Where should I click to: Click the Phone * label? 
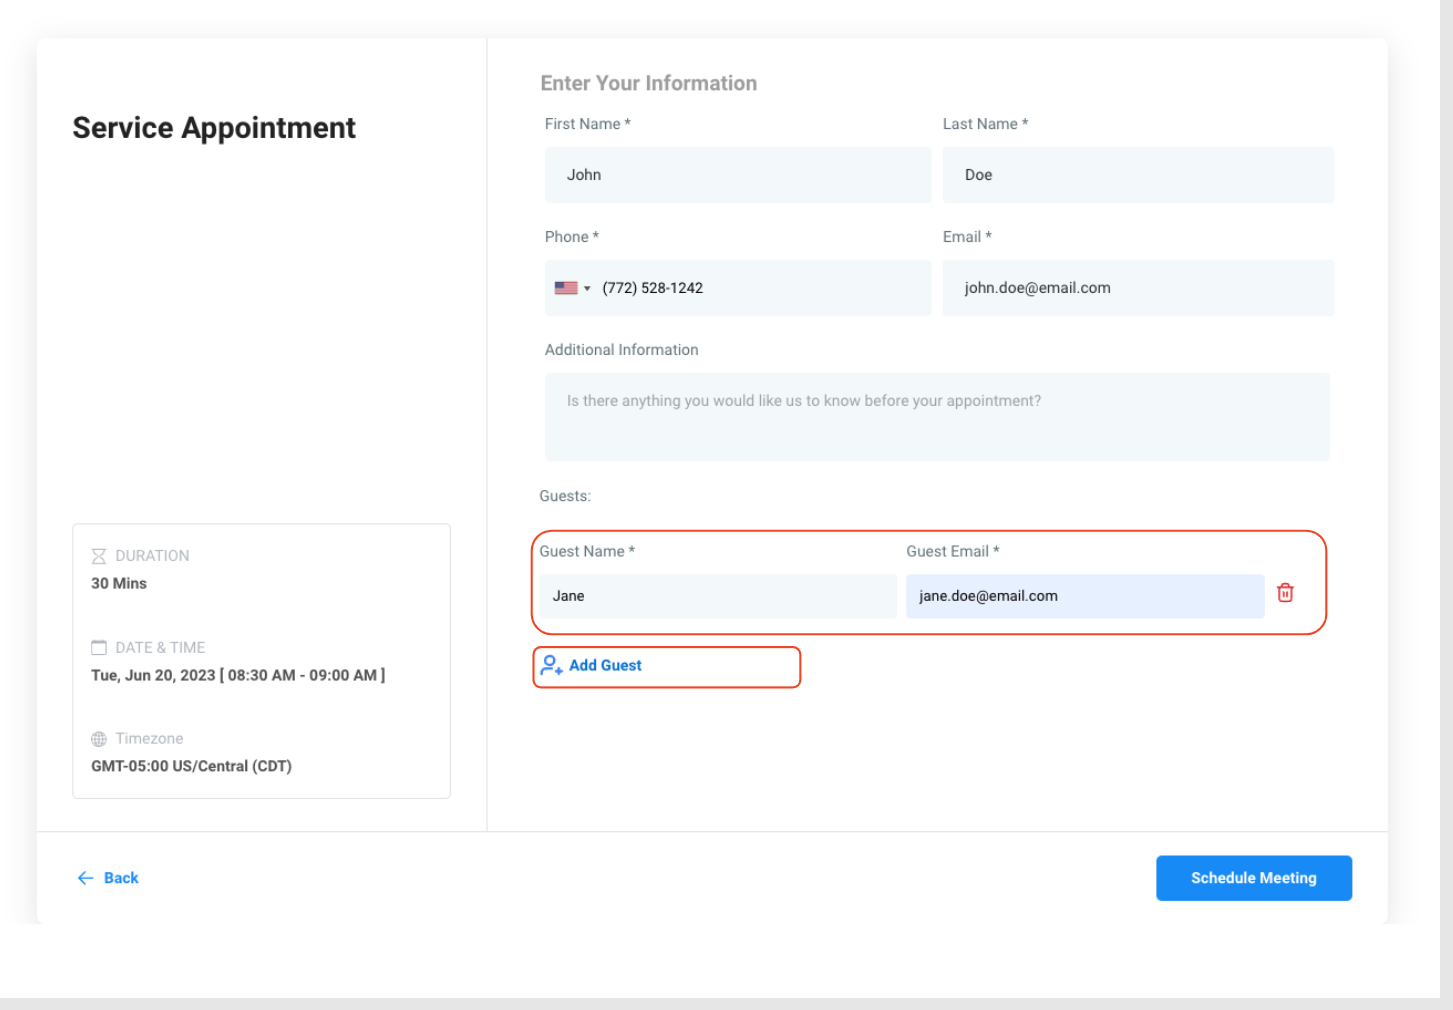[x=572, y=237]
